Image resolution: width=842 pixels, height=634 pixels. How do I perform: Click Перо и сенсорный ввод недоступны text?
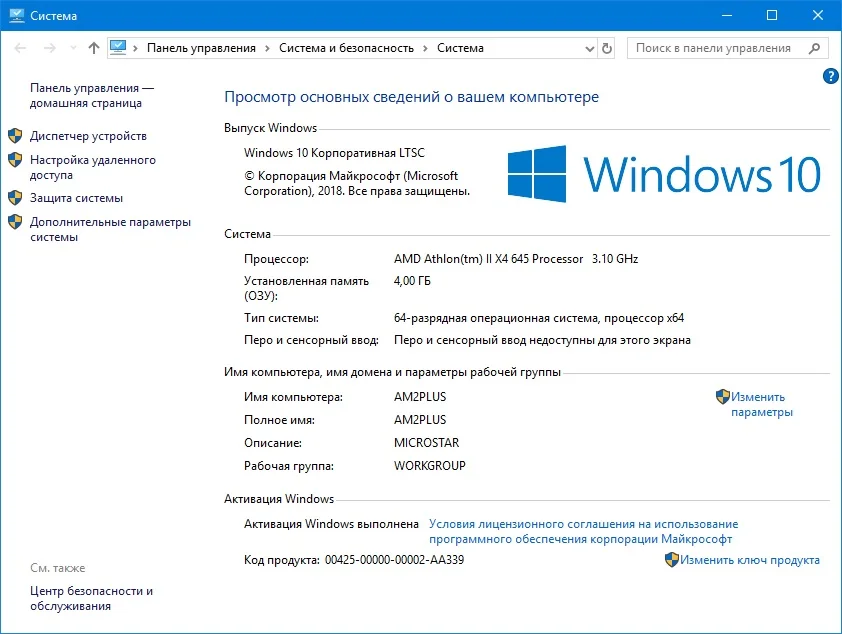coord(542,340)
